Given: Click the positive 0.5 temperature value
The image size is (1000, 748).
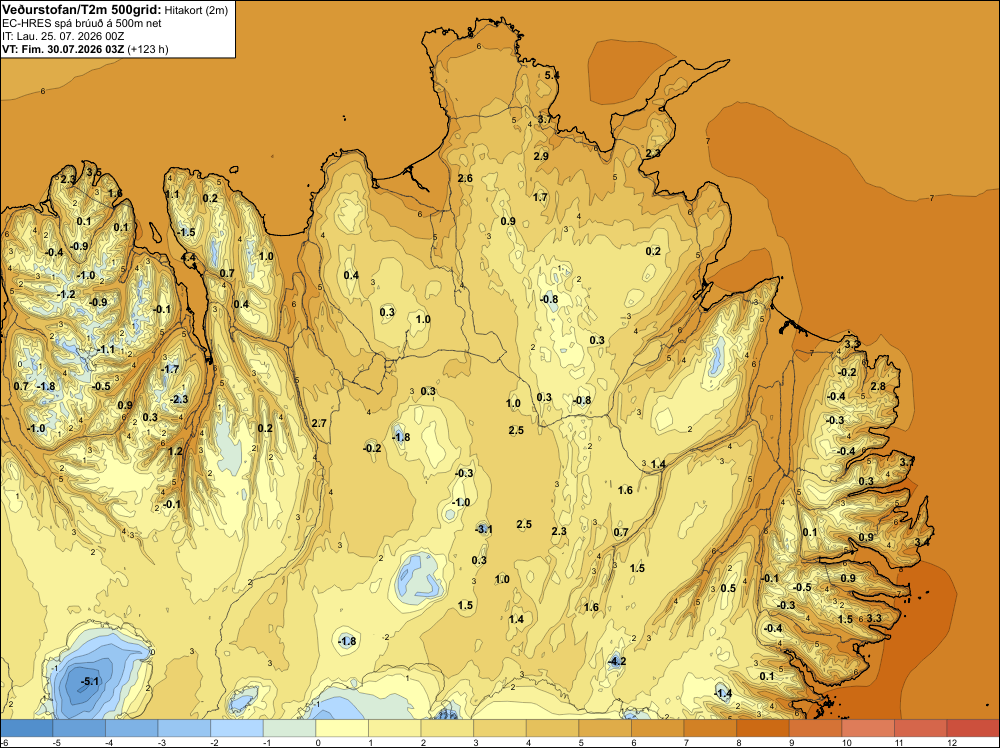Looking at the screenshot, I should point(728,588).
